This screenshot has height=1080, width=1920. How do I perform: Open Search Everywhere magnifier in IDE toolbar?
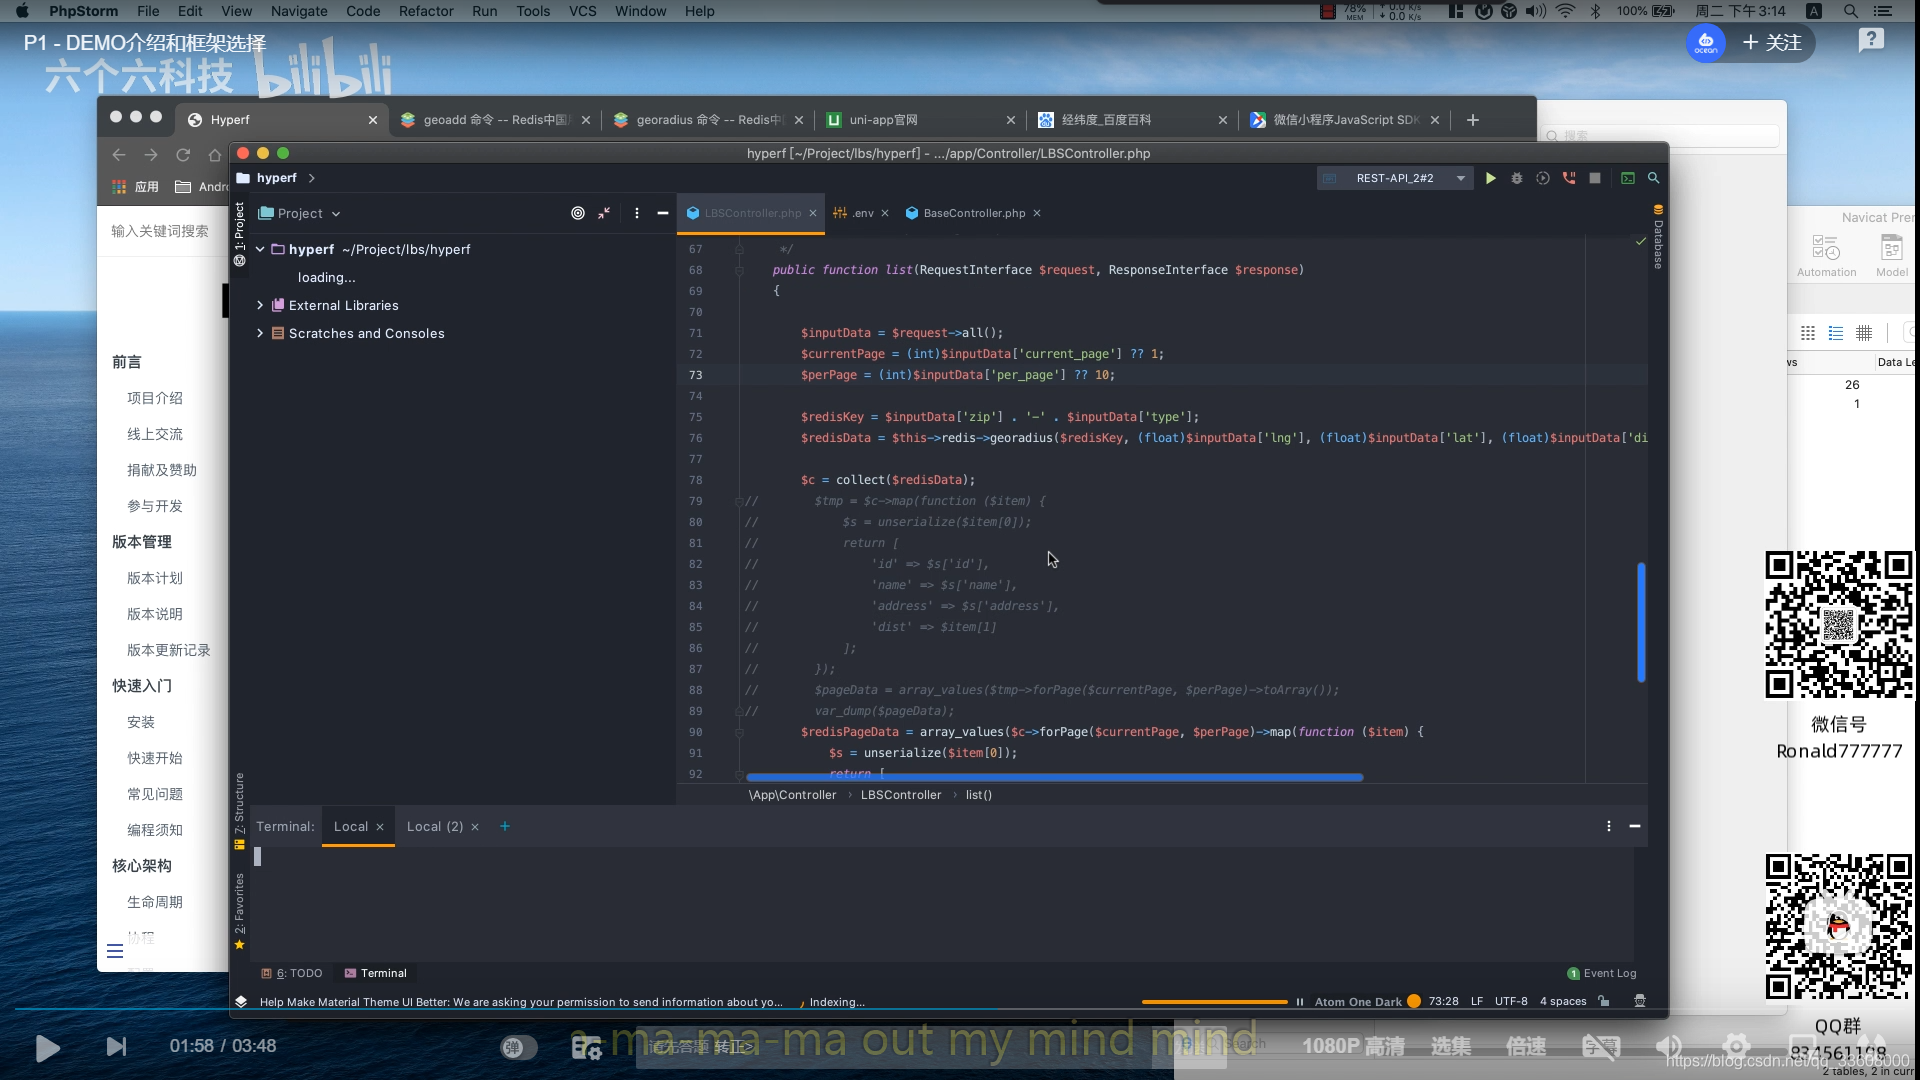tap(1653, 178)
